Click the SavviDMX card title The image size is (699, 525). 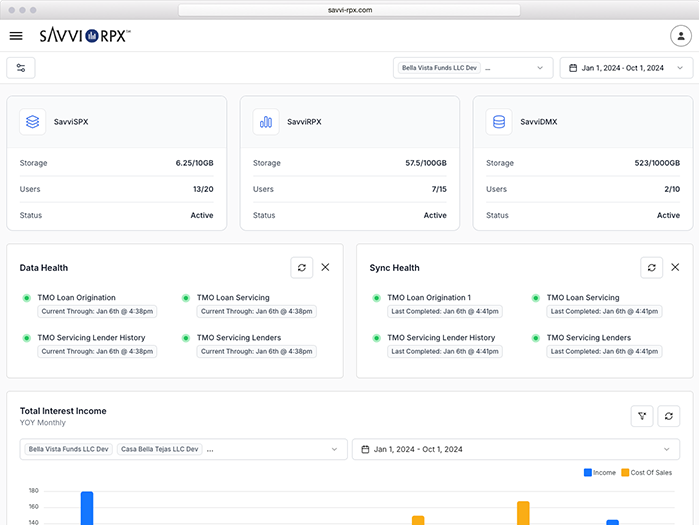(x=539, y=122)
